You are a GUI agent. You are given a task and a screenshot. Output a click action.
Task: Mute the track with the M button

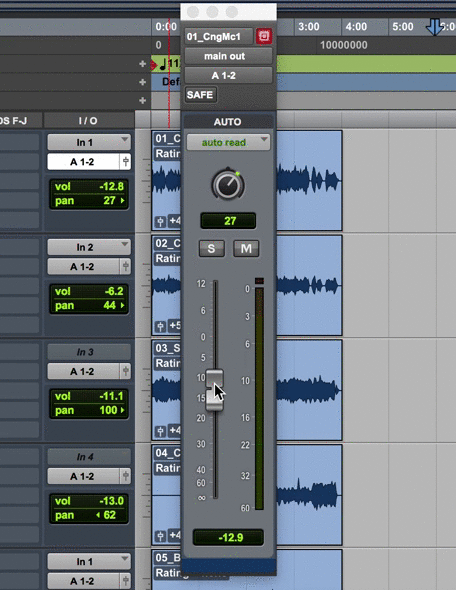point(246,248)
